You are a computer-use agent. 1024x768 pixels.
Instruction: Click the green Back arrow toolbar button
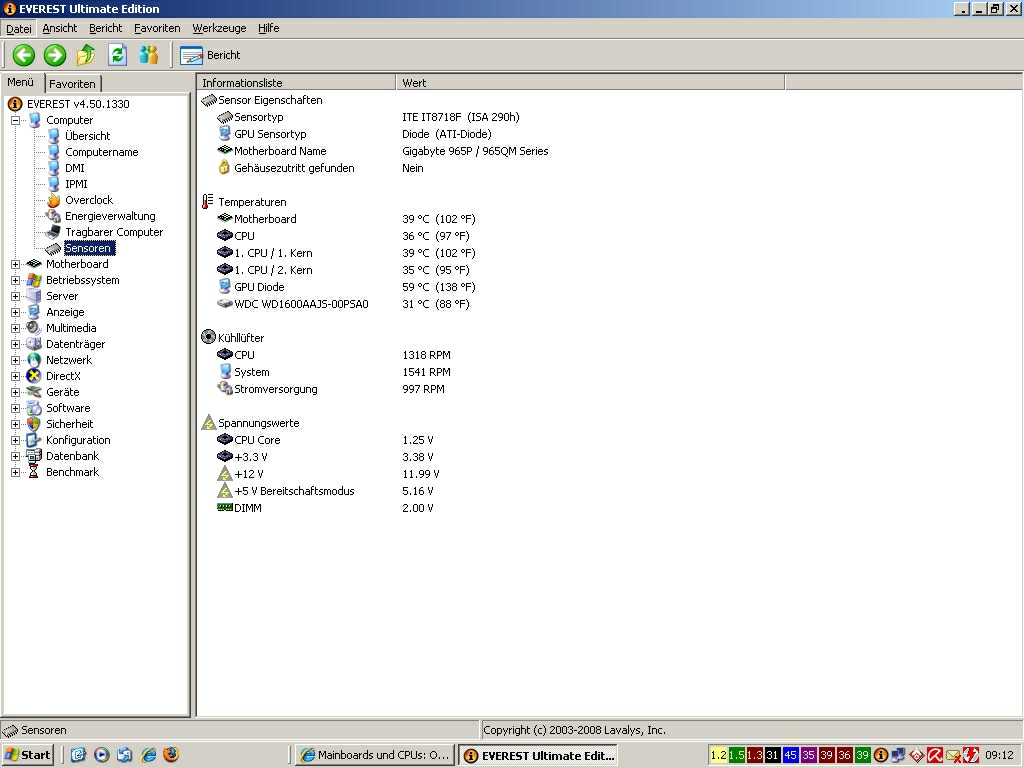click(24, 55)
